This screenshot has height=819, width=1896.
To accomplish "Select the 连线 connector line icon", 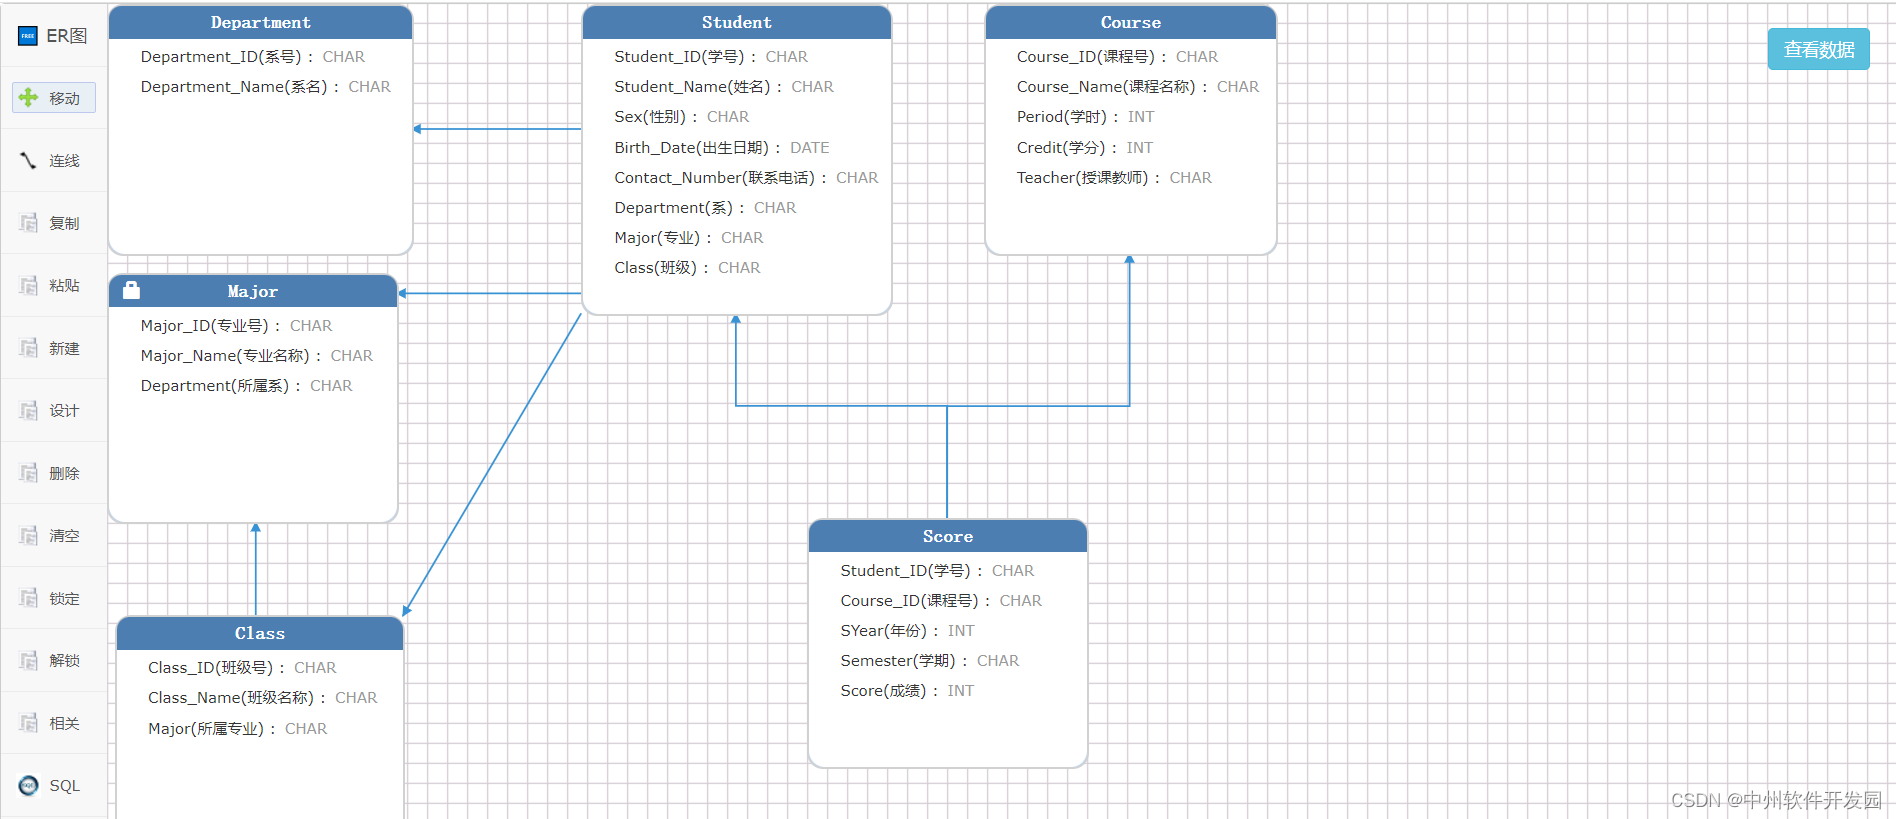I will click(29, 160).
